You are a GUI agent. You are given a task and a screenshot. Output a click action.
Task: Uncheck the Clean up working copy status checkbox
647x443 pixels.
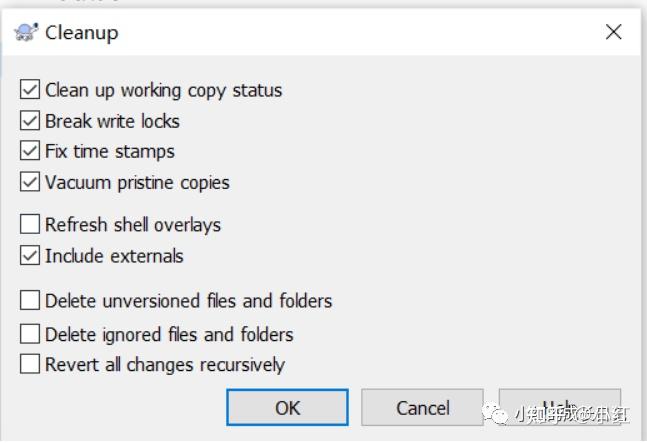click(x=30, y=90)
